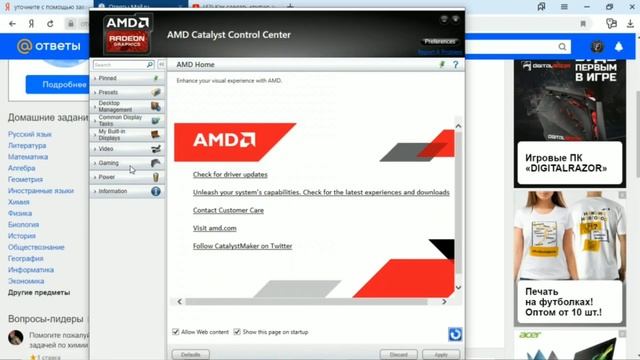Click the Печать на футболках ad banner
This screenshot has height=360, width=640.
pyautogui.click(x=570, y=259)
